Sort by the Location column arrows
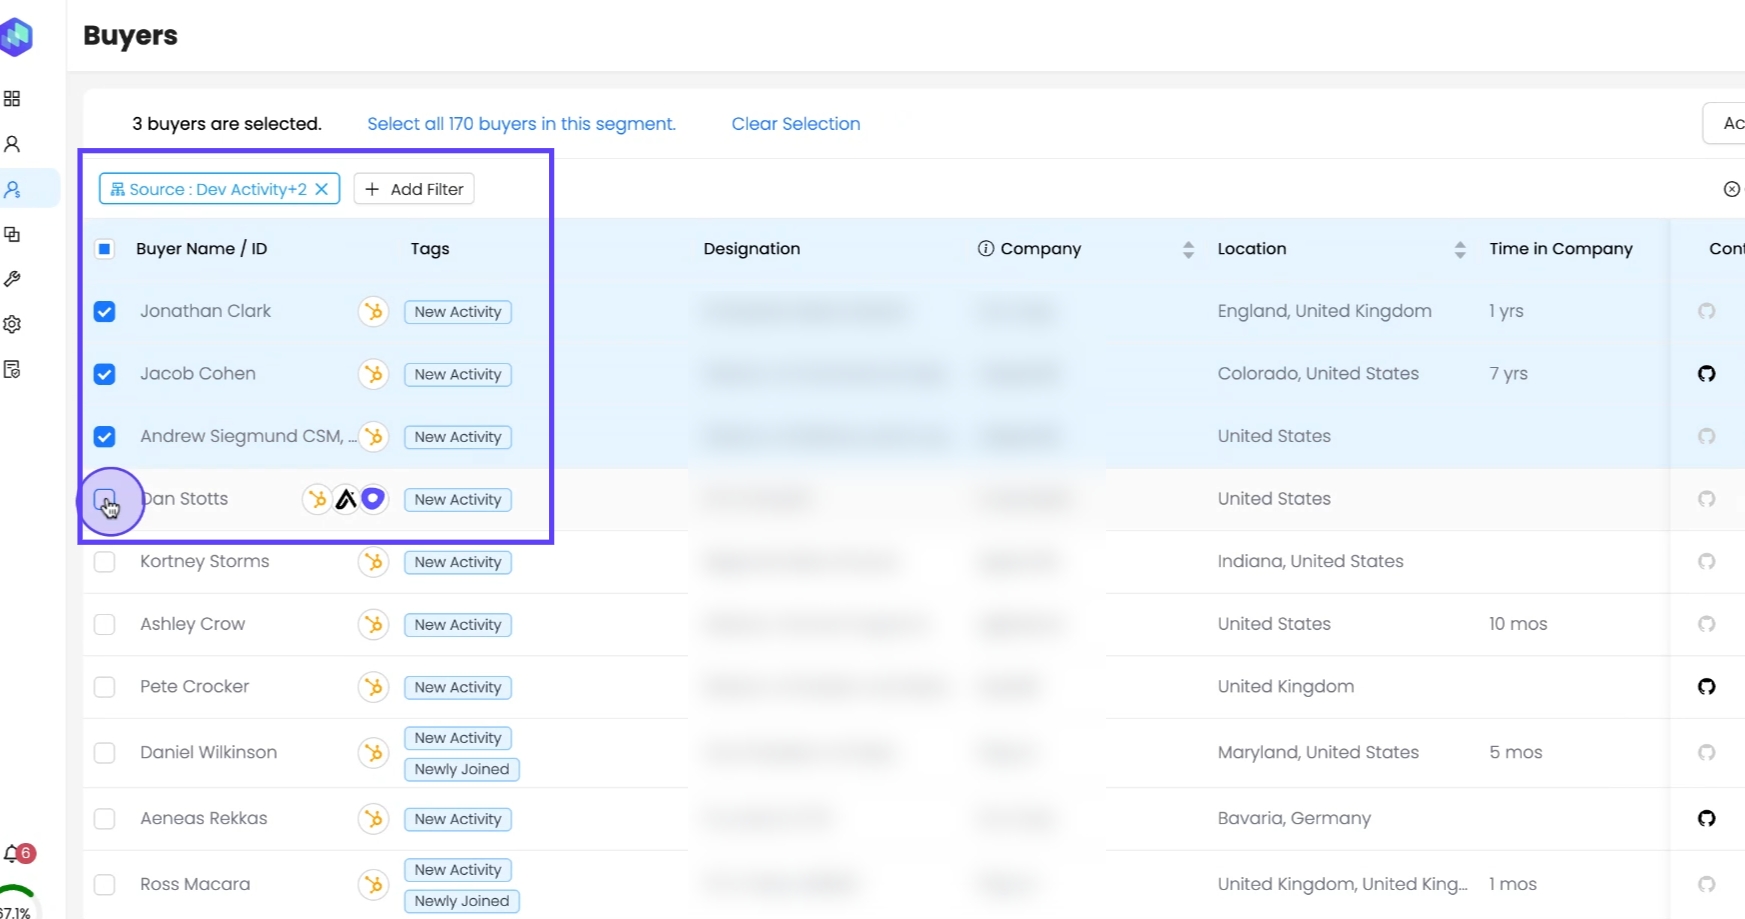This screenshot has width=1745, height=919. (1460, 249)
